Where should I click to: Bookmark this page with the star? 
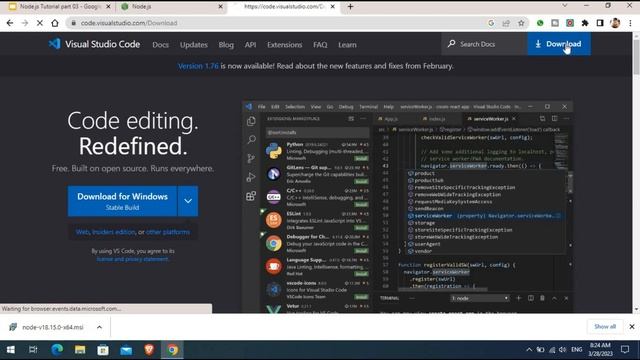[521, 23]
